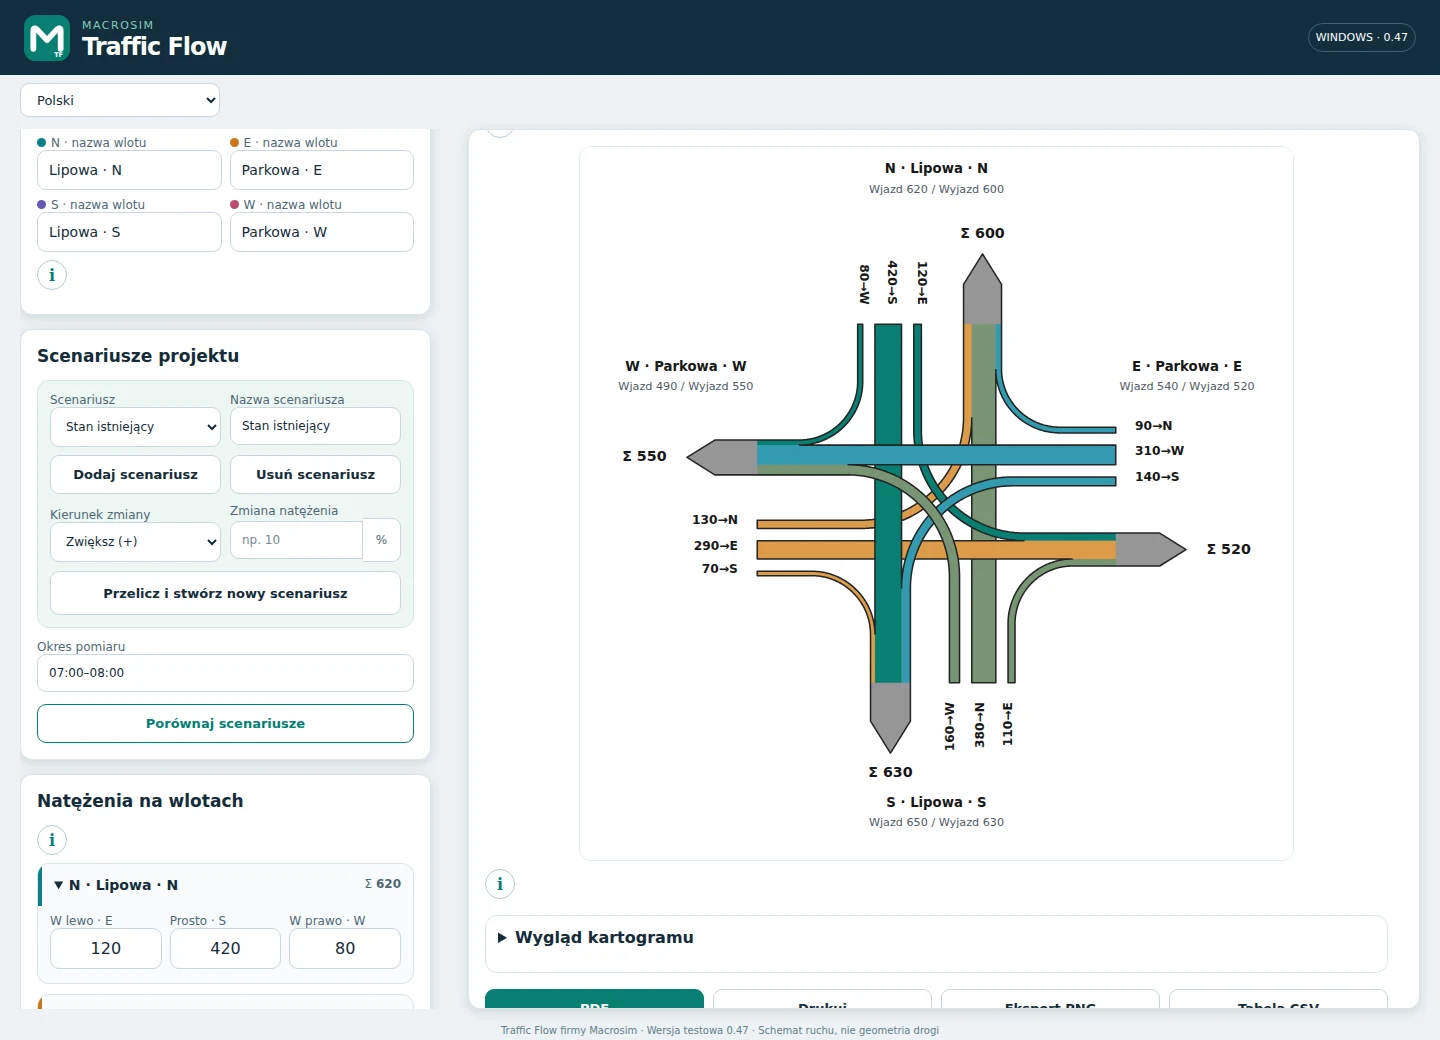Open info icon under Natężenia na wlotach heading
The width and height of the screenshot is (1440, 1040).
(52, 840)
